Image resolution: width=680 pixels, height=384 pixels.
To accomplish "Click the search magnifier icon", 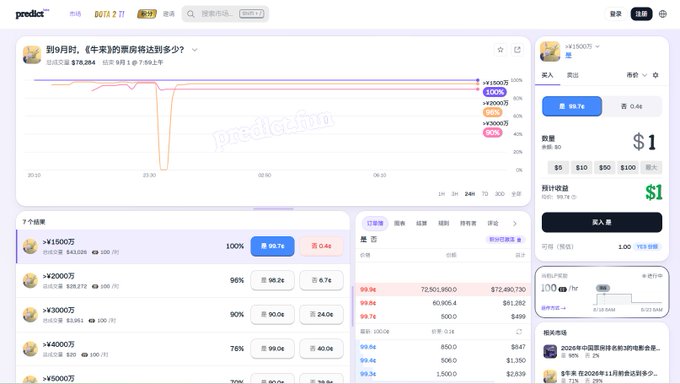I will click(x=191, y=14).
